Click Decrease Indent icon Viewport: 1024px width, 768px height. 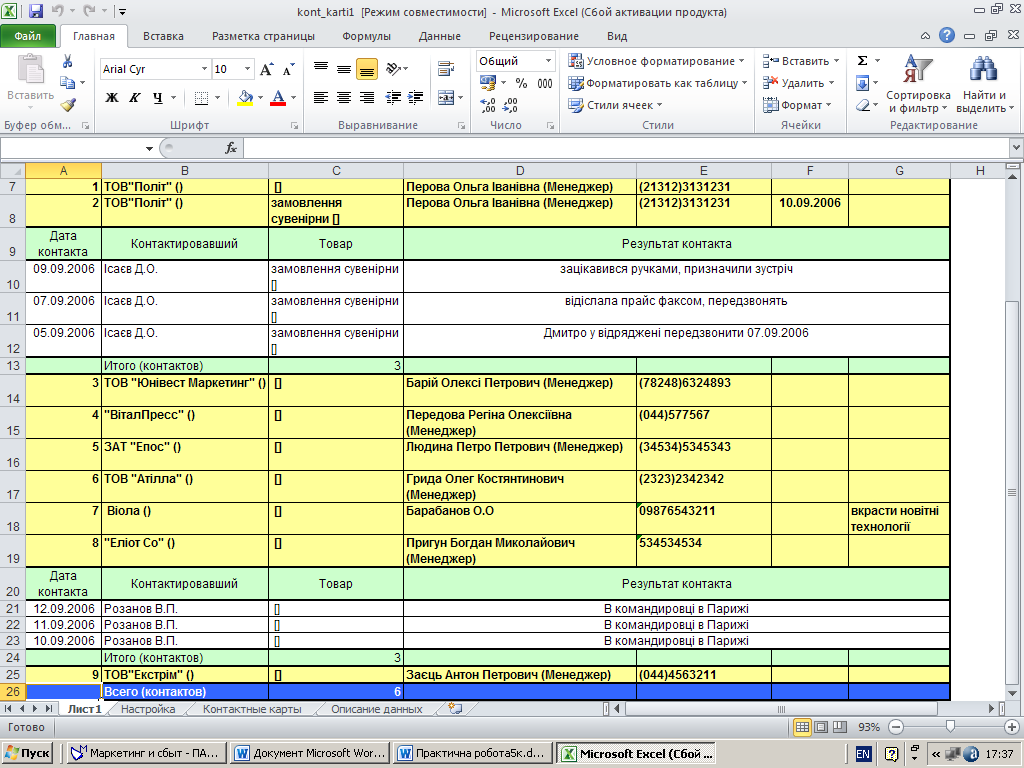(x=392, y=98)
